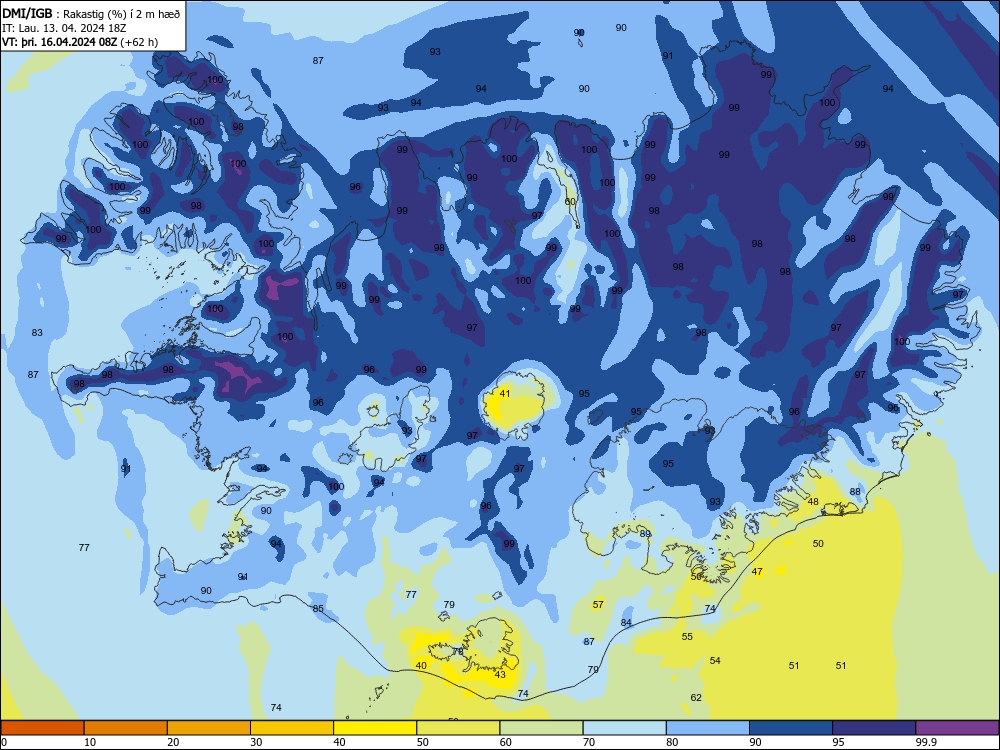Image resolution: width=1000 pixels, height=750 pixels.
Task: Click the '95' legend scale label
Action: click(x=839, y=742)
